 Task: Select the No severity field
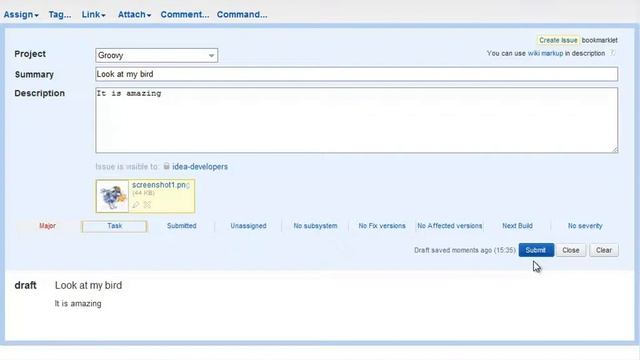point(585,226)
